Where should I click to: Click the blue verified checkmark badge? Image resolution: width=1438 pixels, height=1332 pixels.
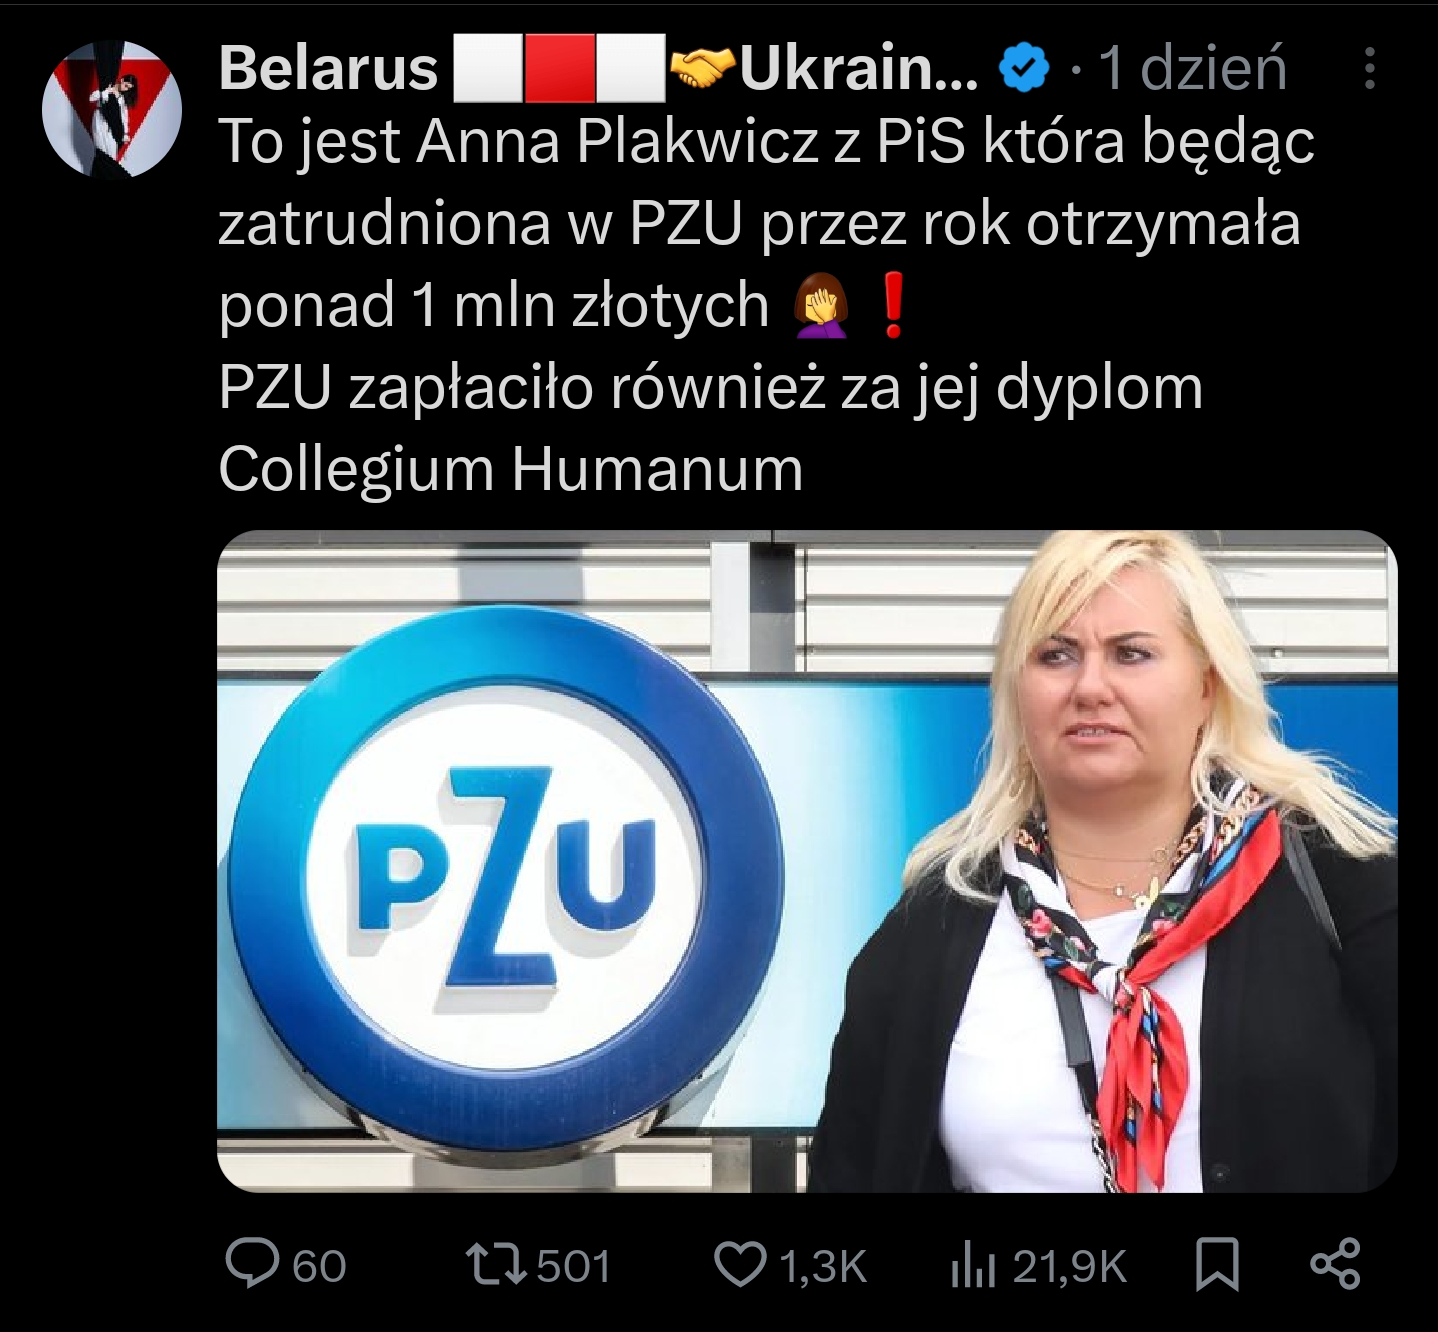coord(1024,69)
